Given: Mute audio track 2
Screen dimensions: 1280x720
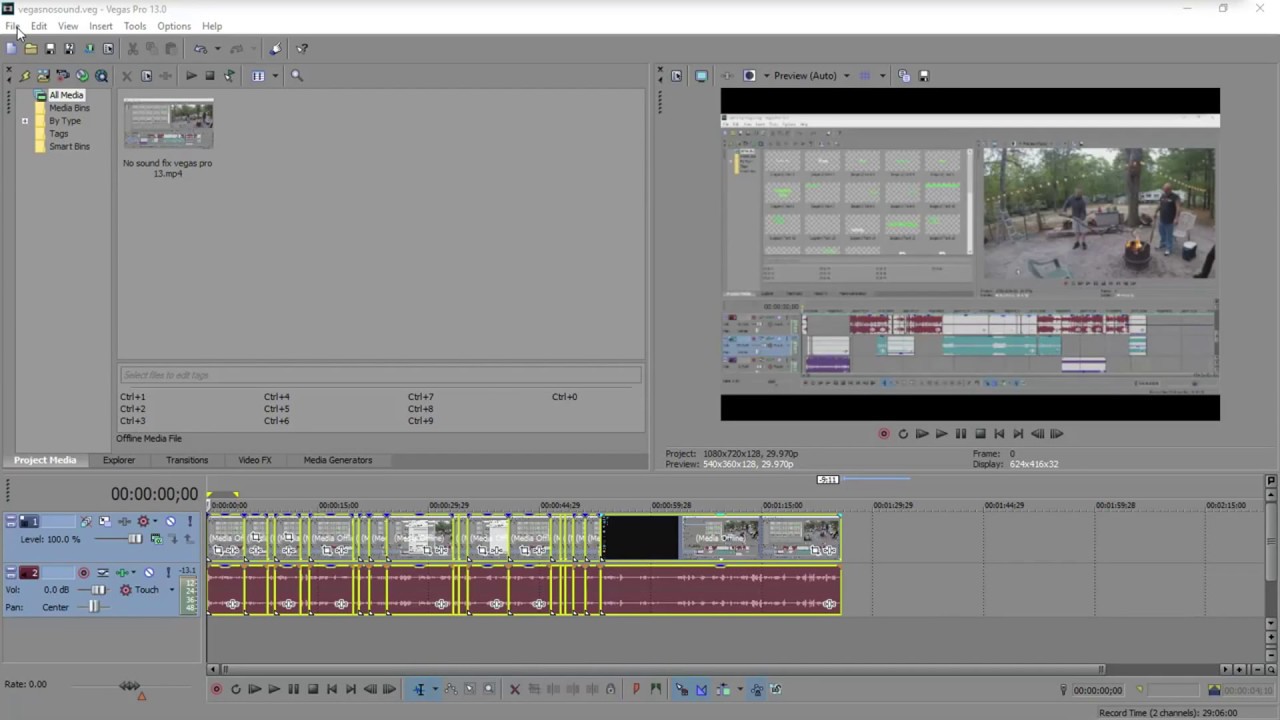Looking at the screenshot, I should click(149, 573).
